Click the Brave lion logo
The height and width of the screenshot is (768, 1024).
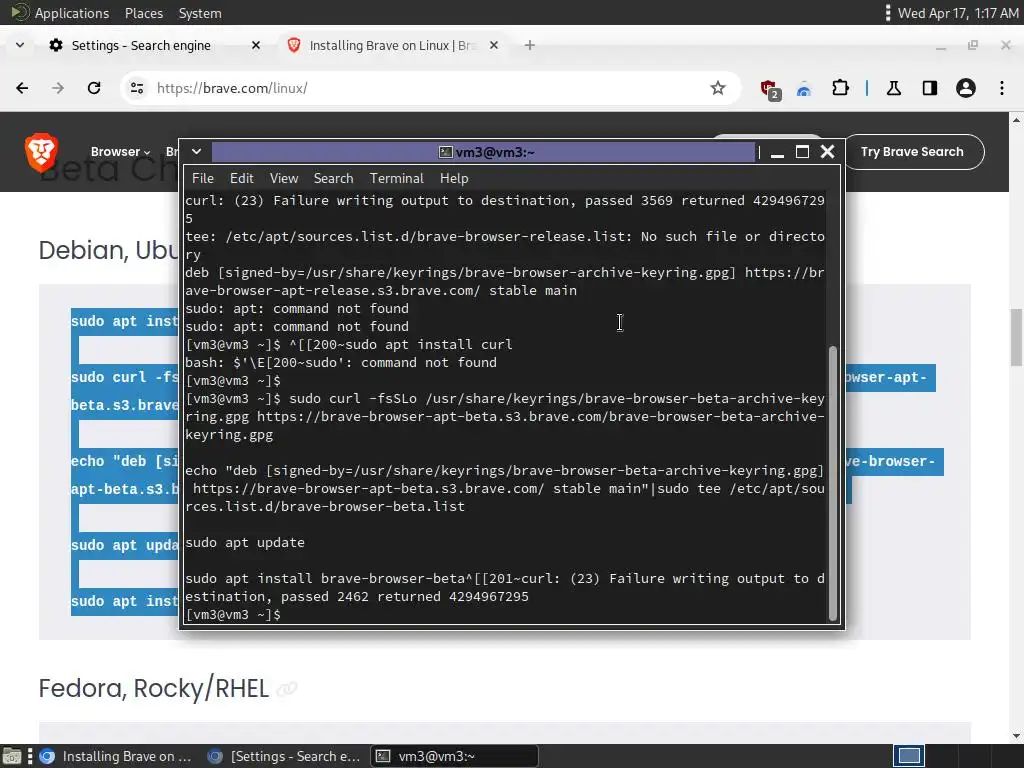pyautogui.click(x=41, y=152)
